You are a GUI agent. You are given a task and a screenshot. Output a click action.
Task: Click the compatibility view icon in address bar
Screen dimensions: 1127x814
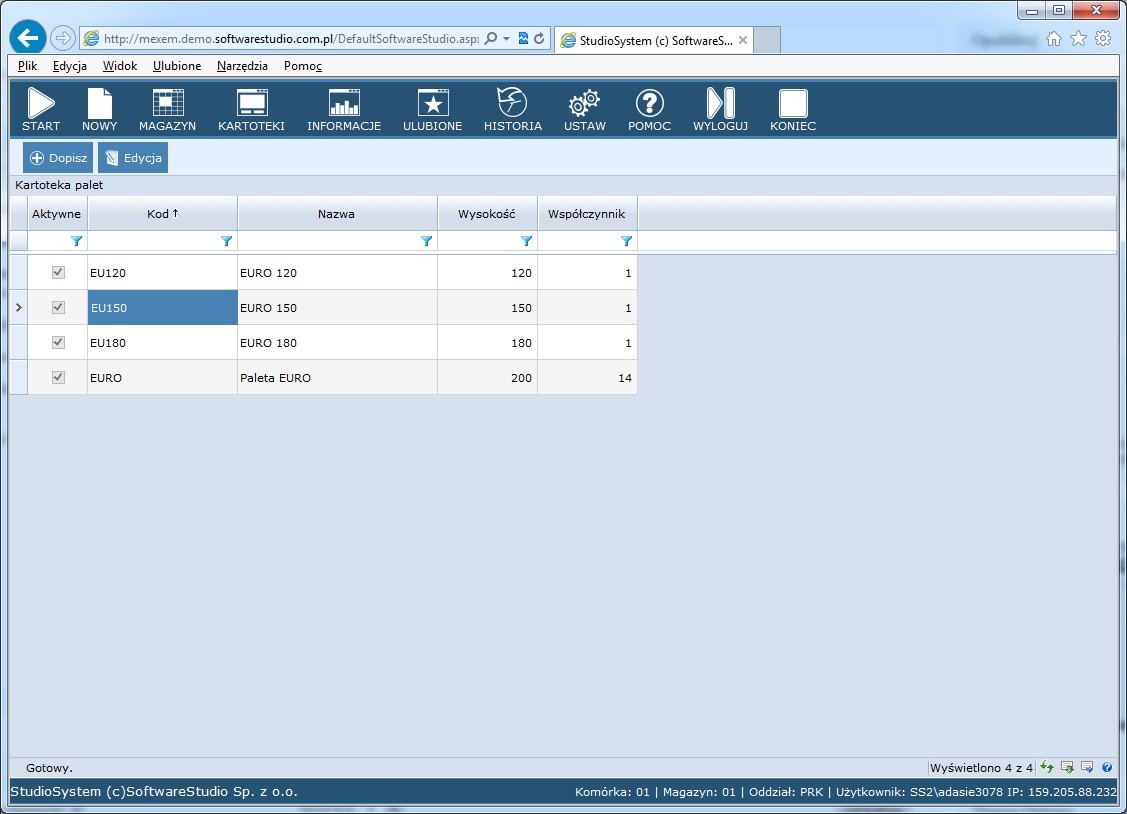click(523, 38)
